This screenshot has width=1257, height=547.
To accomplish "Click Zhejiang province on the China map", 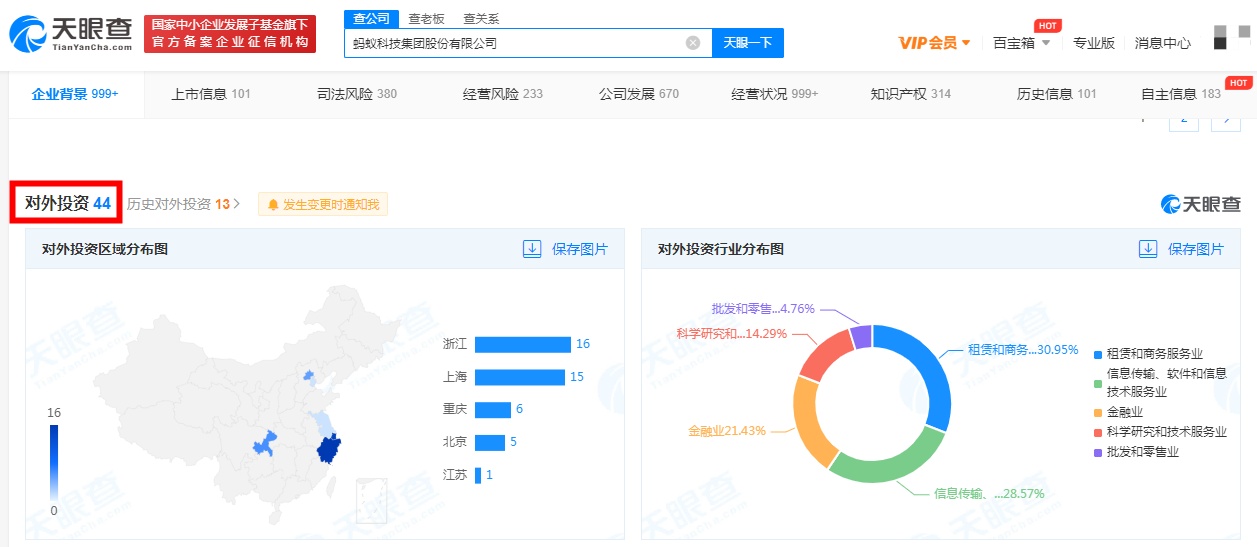I will tap(329, 448).
